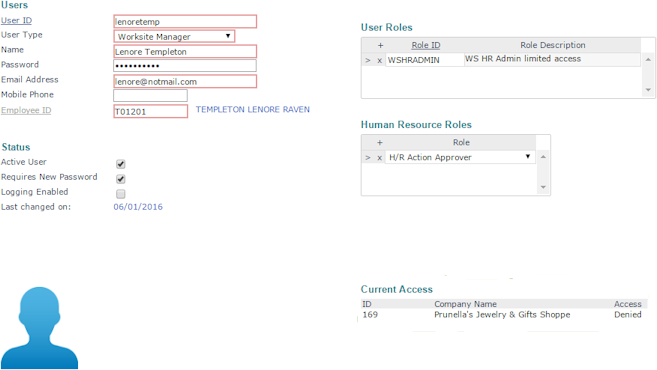
Task: Remove the H/R Action Approver row
Action: coord(380,158)
